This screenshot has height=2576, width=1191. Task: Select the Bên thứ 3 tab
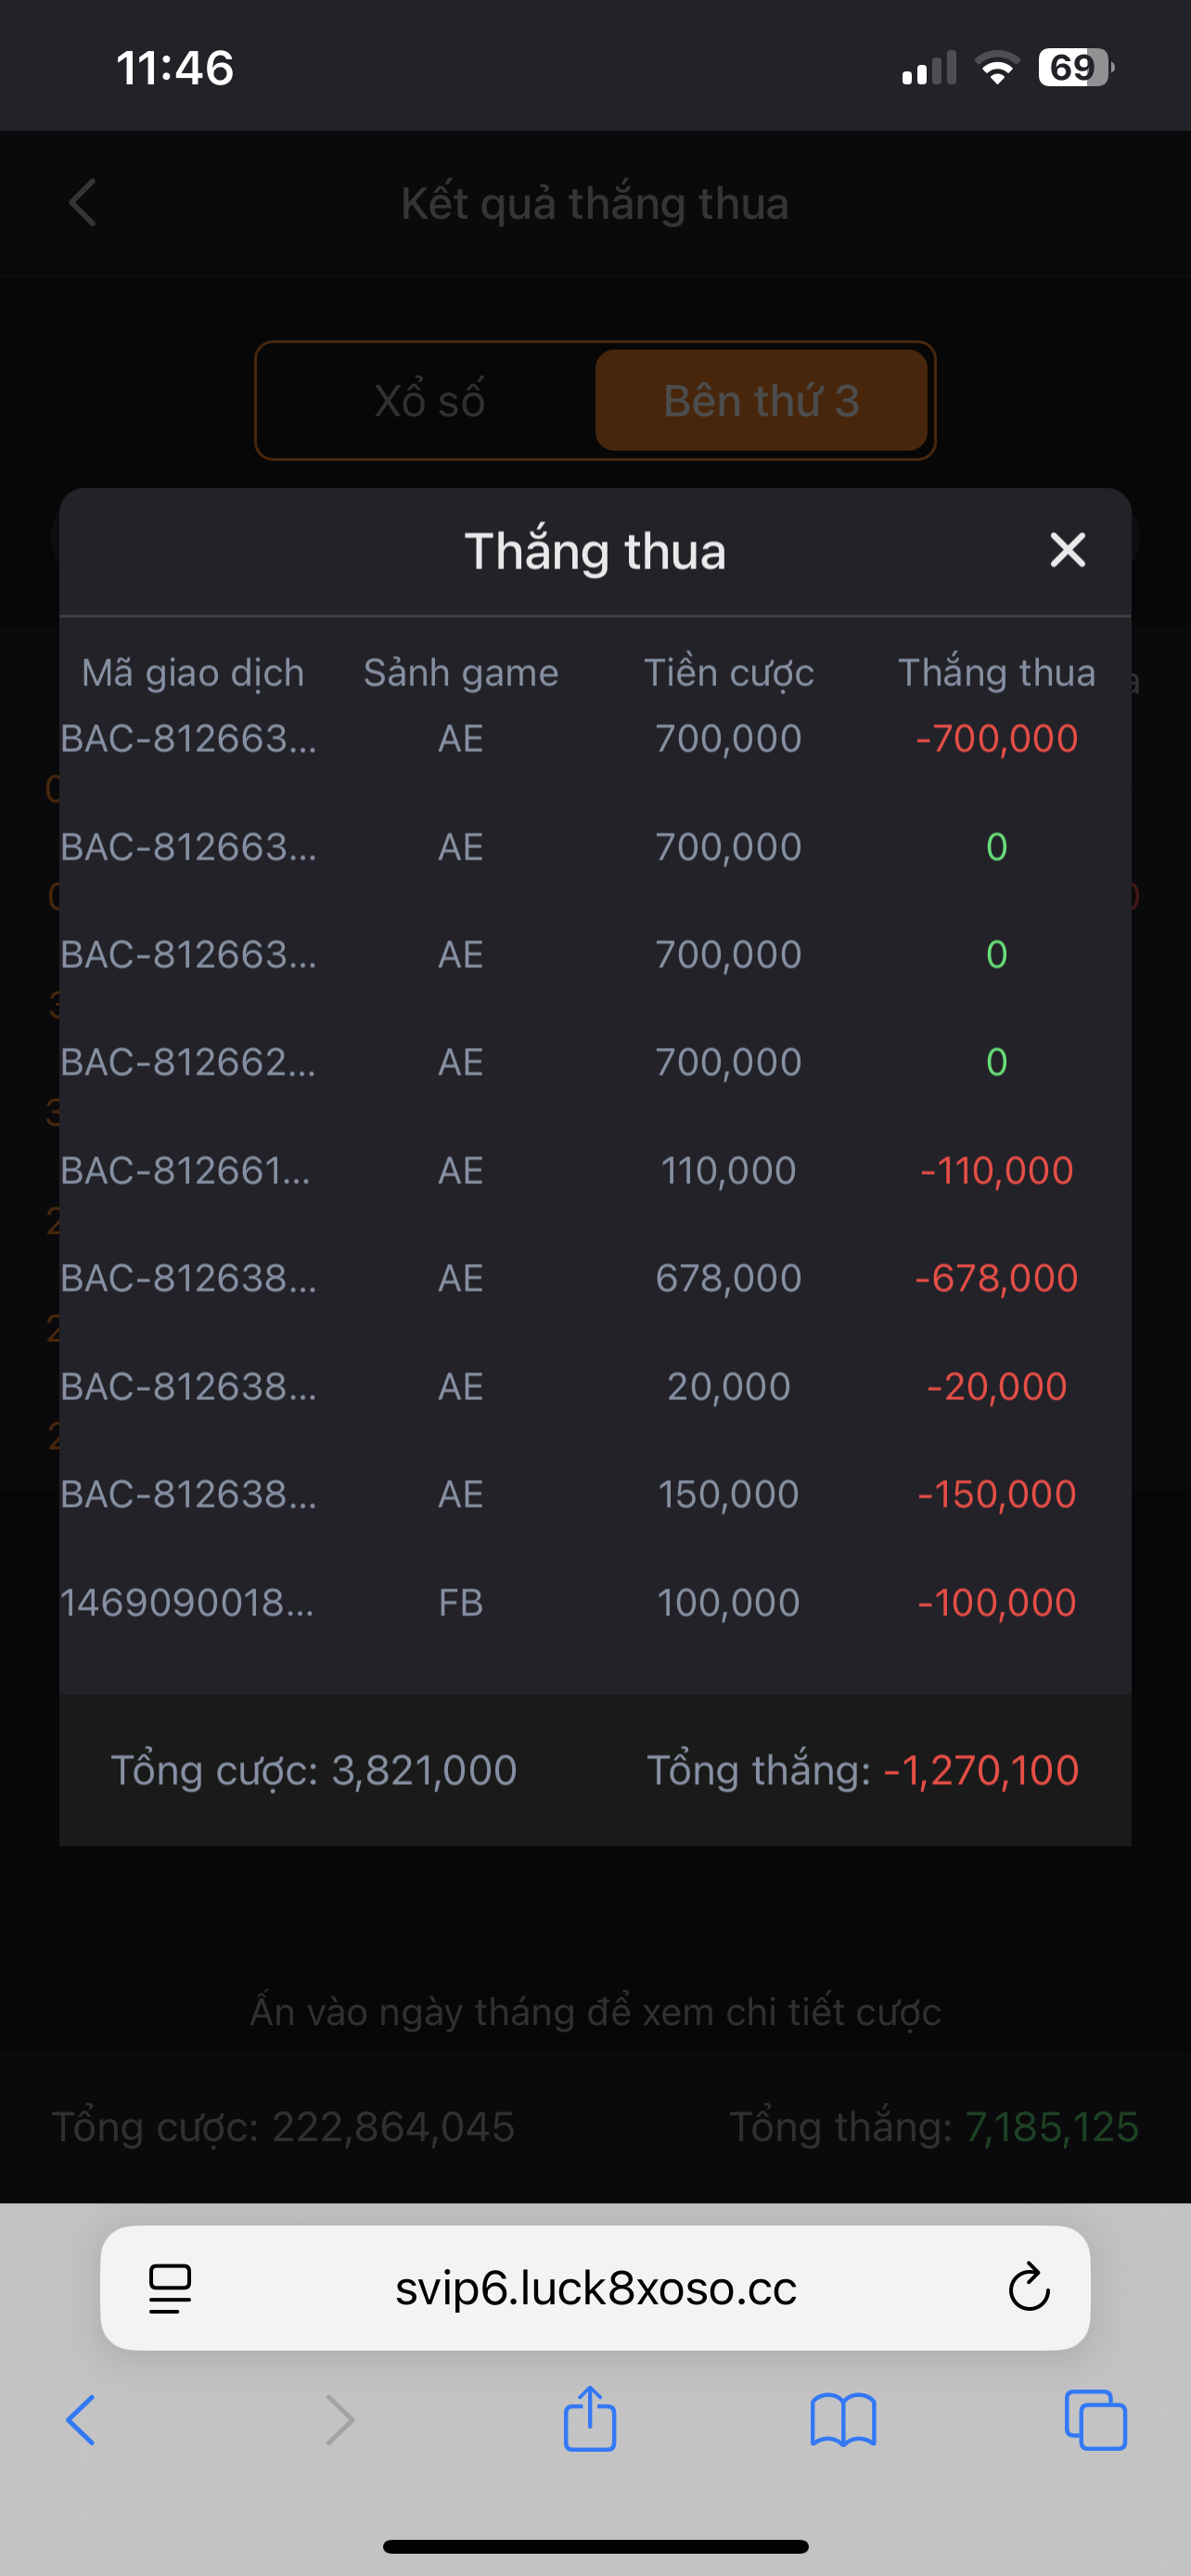(761, 401)
